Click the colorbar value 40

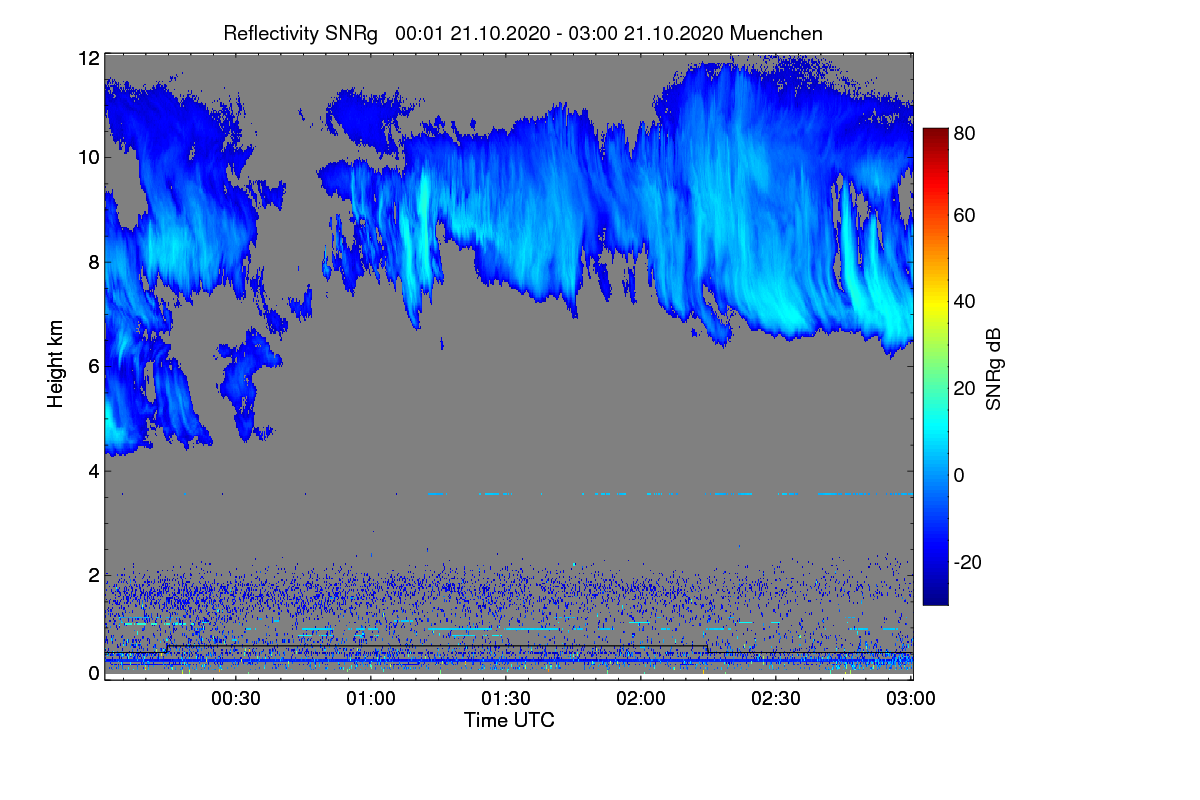pos(964,301)
